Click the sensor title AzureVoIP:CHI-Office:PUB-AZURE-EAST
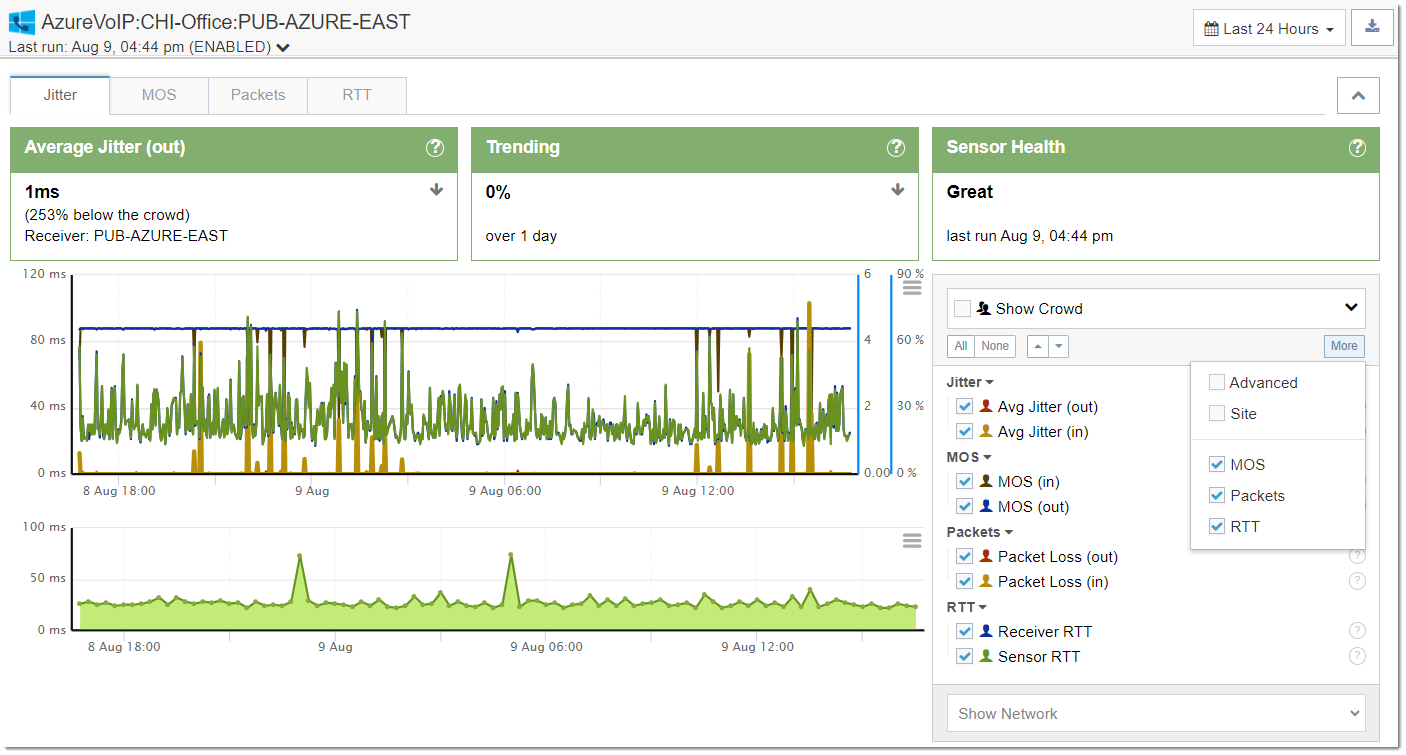The height and width of the screenshot is (755, 1406). click(x=226, y=22)
